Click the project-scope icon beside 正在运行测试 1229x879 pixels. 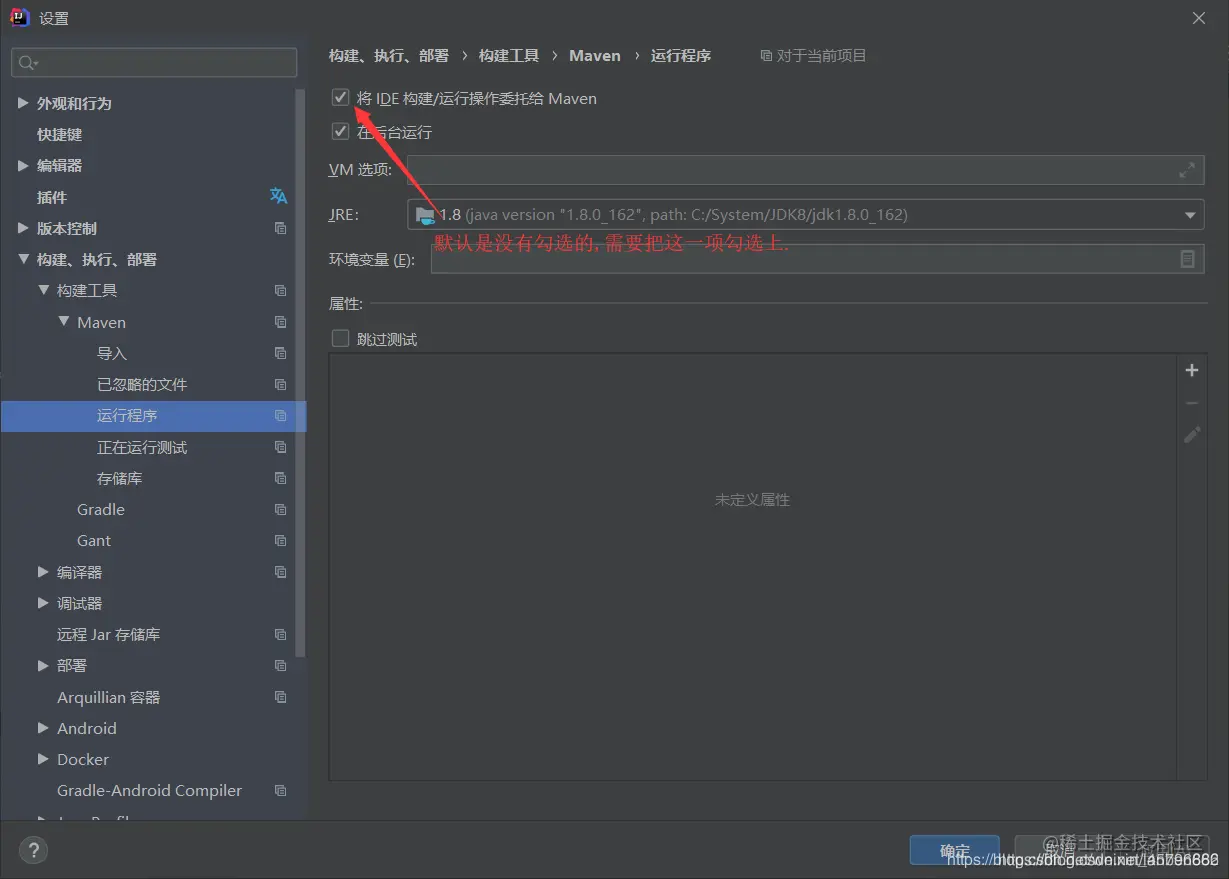(x=280, y=447)
